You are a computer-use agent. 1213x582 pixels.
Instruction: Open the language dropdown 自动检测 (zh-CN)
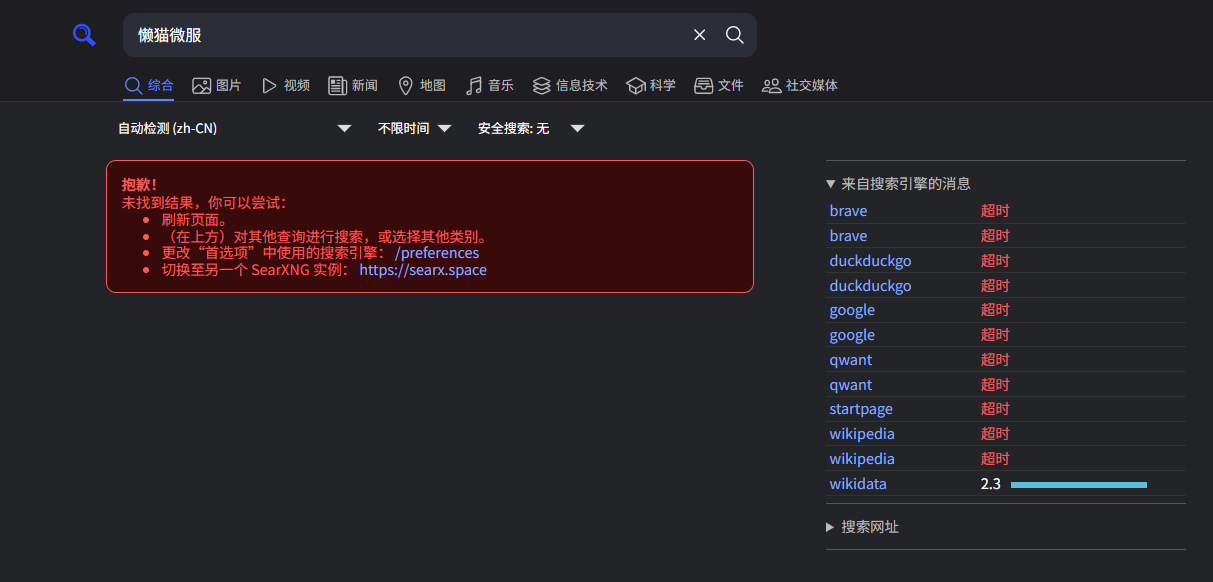[x=234, y=128]
